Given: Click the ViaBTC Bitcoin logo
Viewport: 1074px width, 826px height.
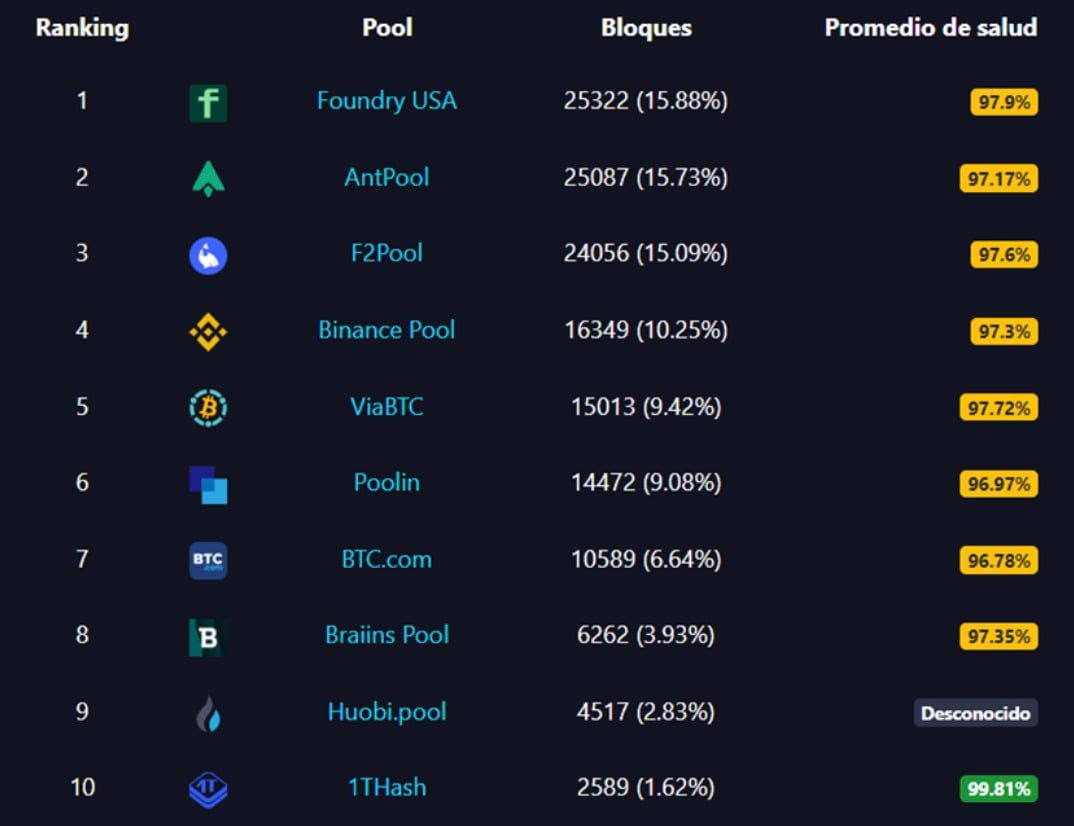Looking at the screenshot, I should 207,407.
